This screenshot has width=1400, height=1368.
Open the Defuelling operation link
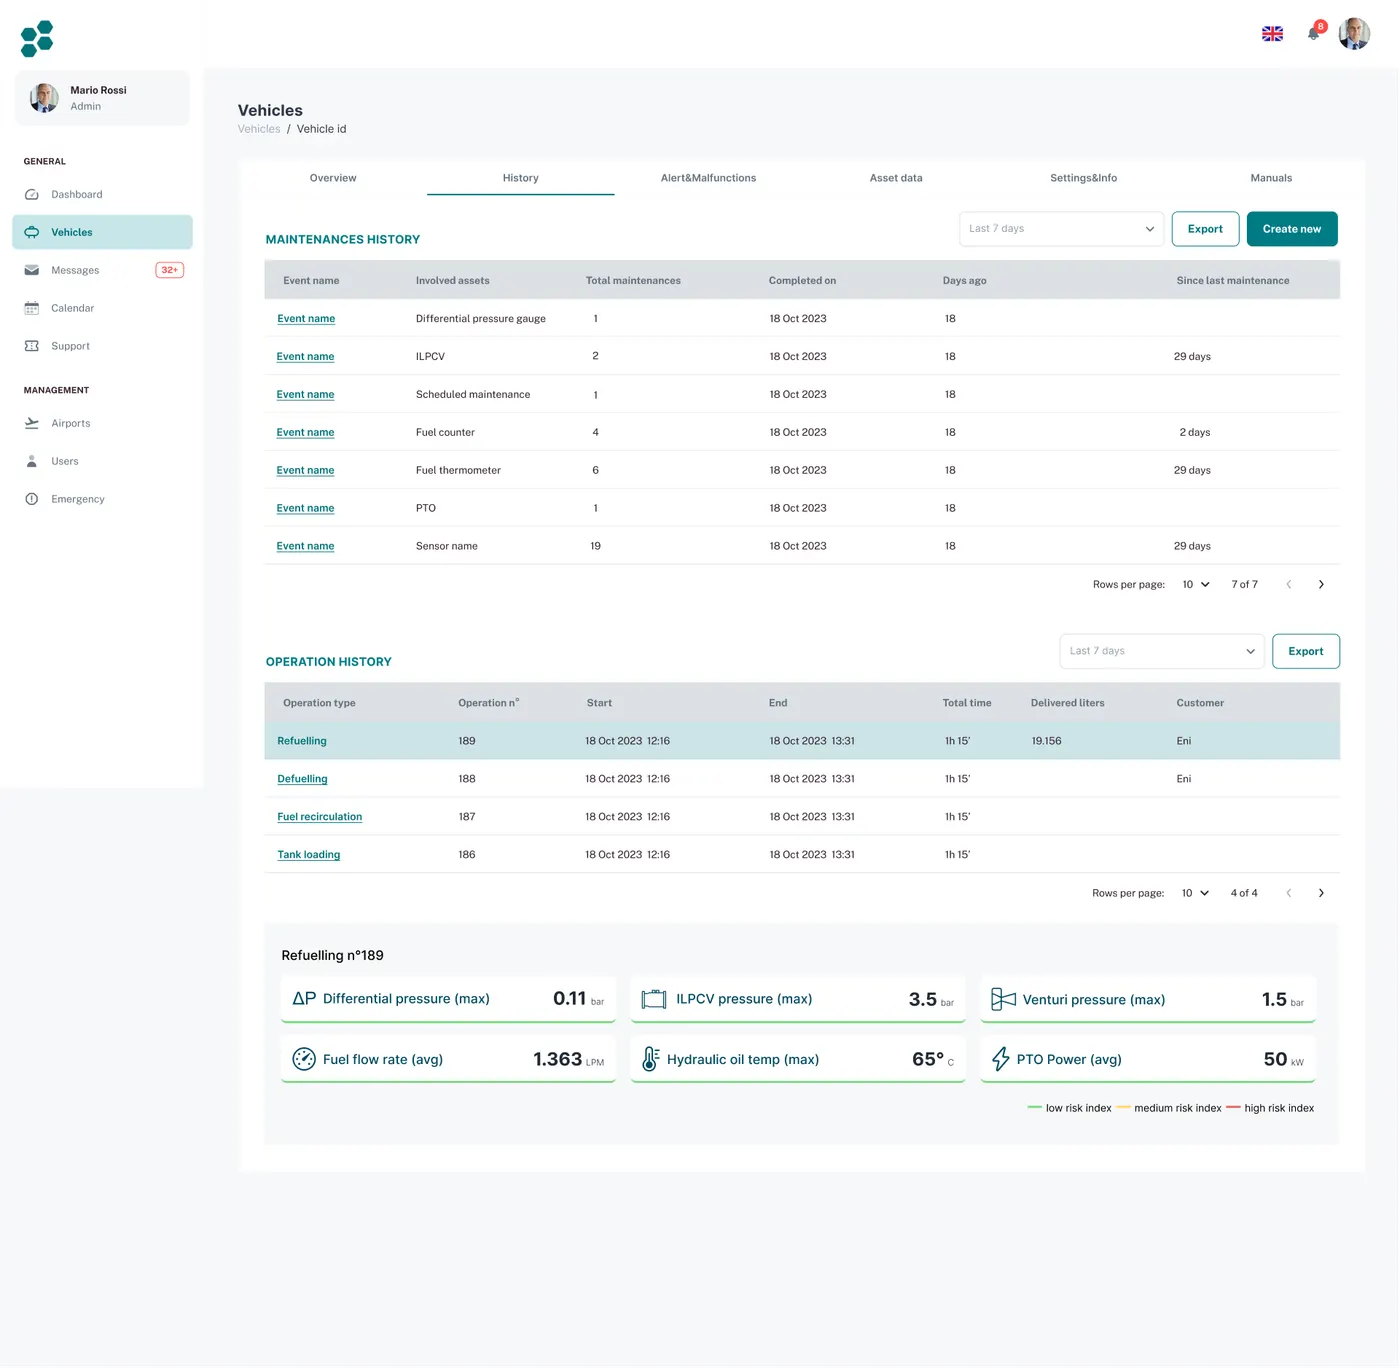[x=302, y=779]
